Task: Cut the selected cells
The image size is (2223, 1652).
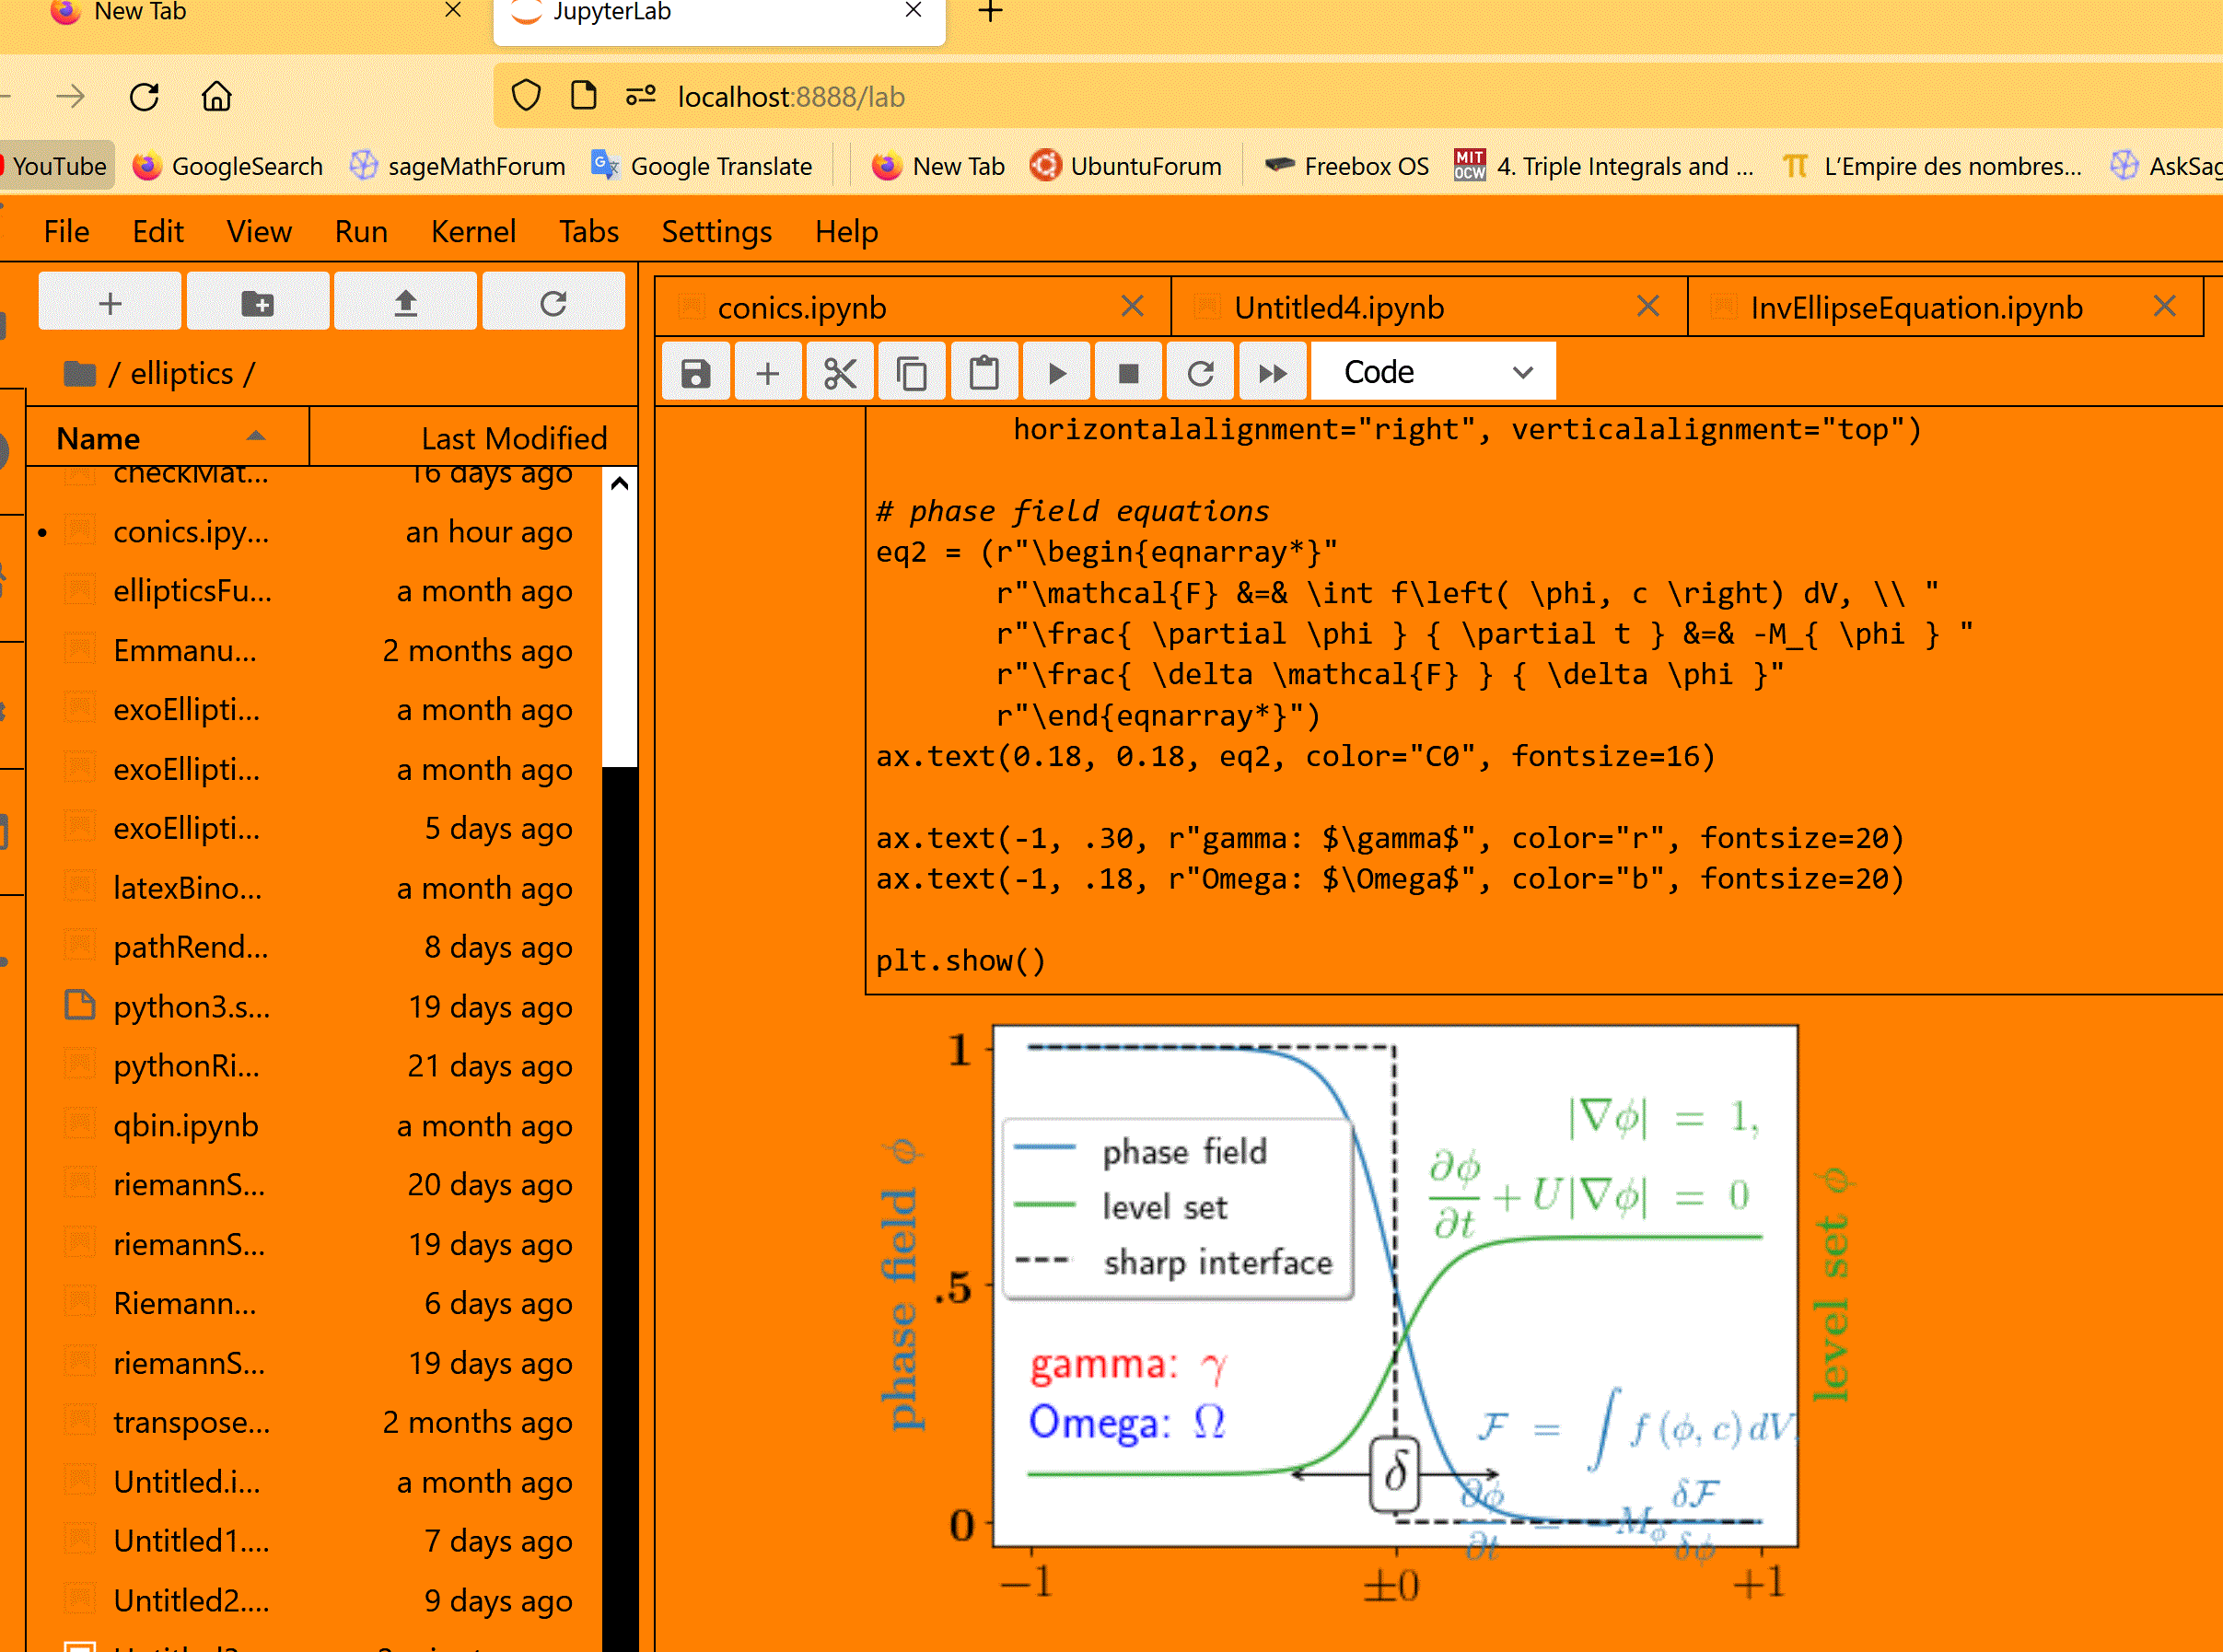Action: coord(839,371)
